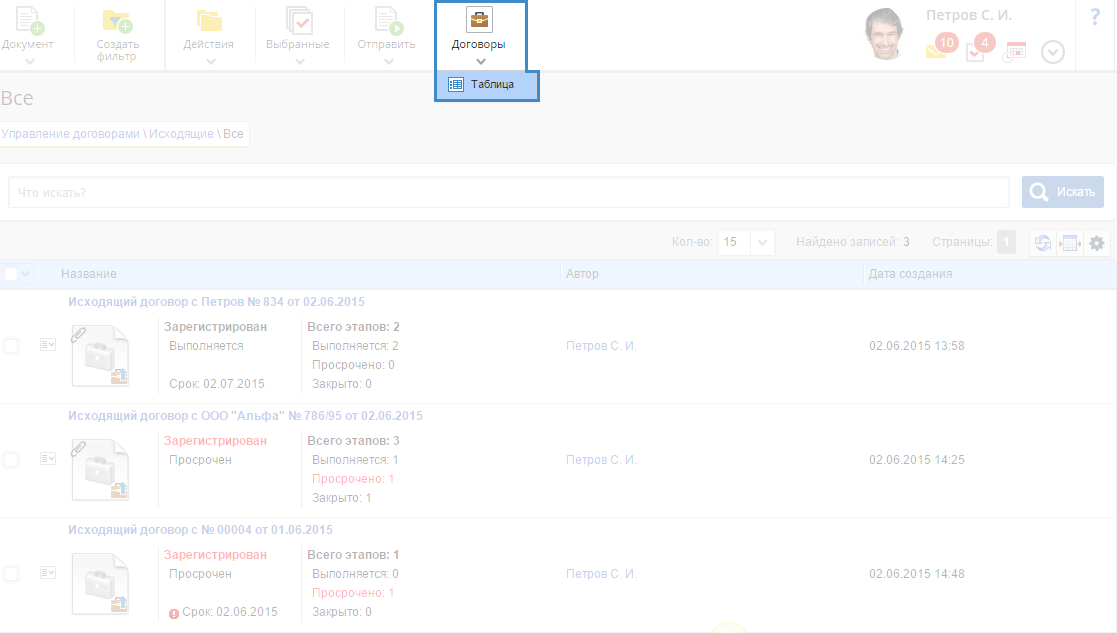Expand the select-all checkbox dropdown arrow
The width and height of the screenshot is (1117, 633).
[26, 274]
